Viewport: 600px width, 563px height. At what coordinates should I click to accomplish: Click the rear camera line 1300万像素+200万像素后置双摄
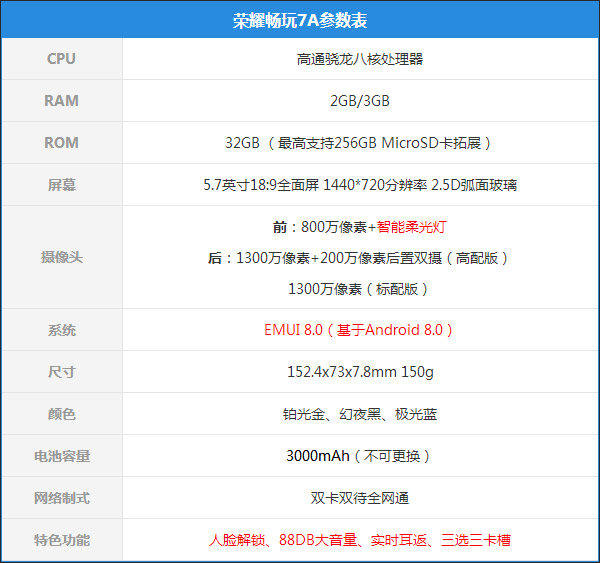coord(358,258)
